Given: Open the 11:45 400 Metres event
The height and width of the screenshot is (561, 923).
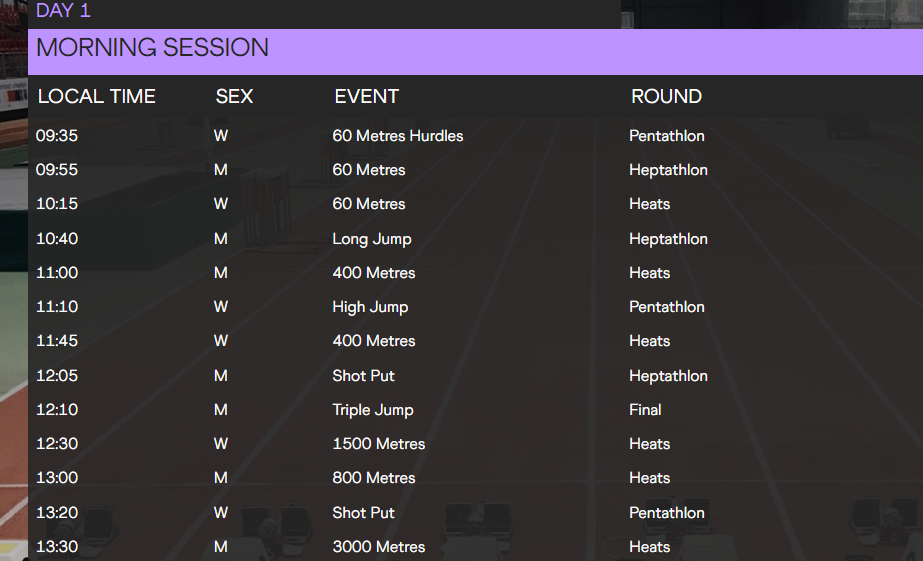Looking at the screenshot, I should click(374, 341).
